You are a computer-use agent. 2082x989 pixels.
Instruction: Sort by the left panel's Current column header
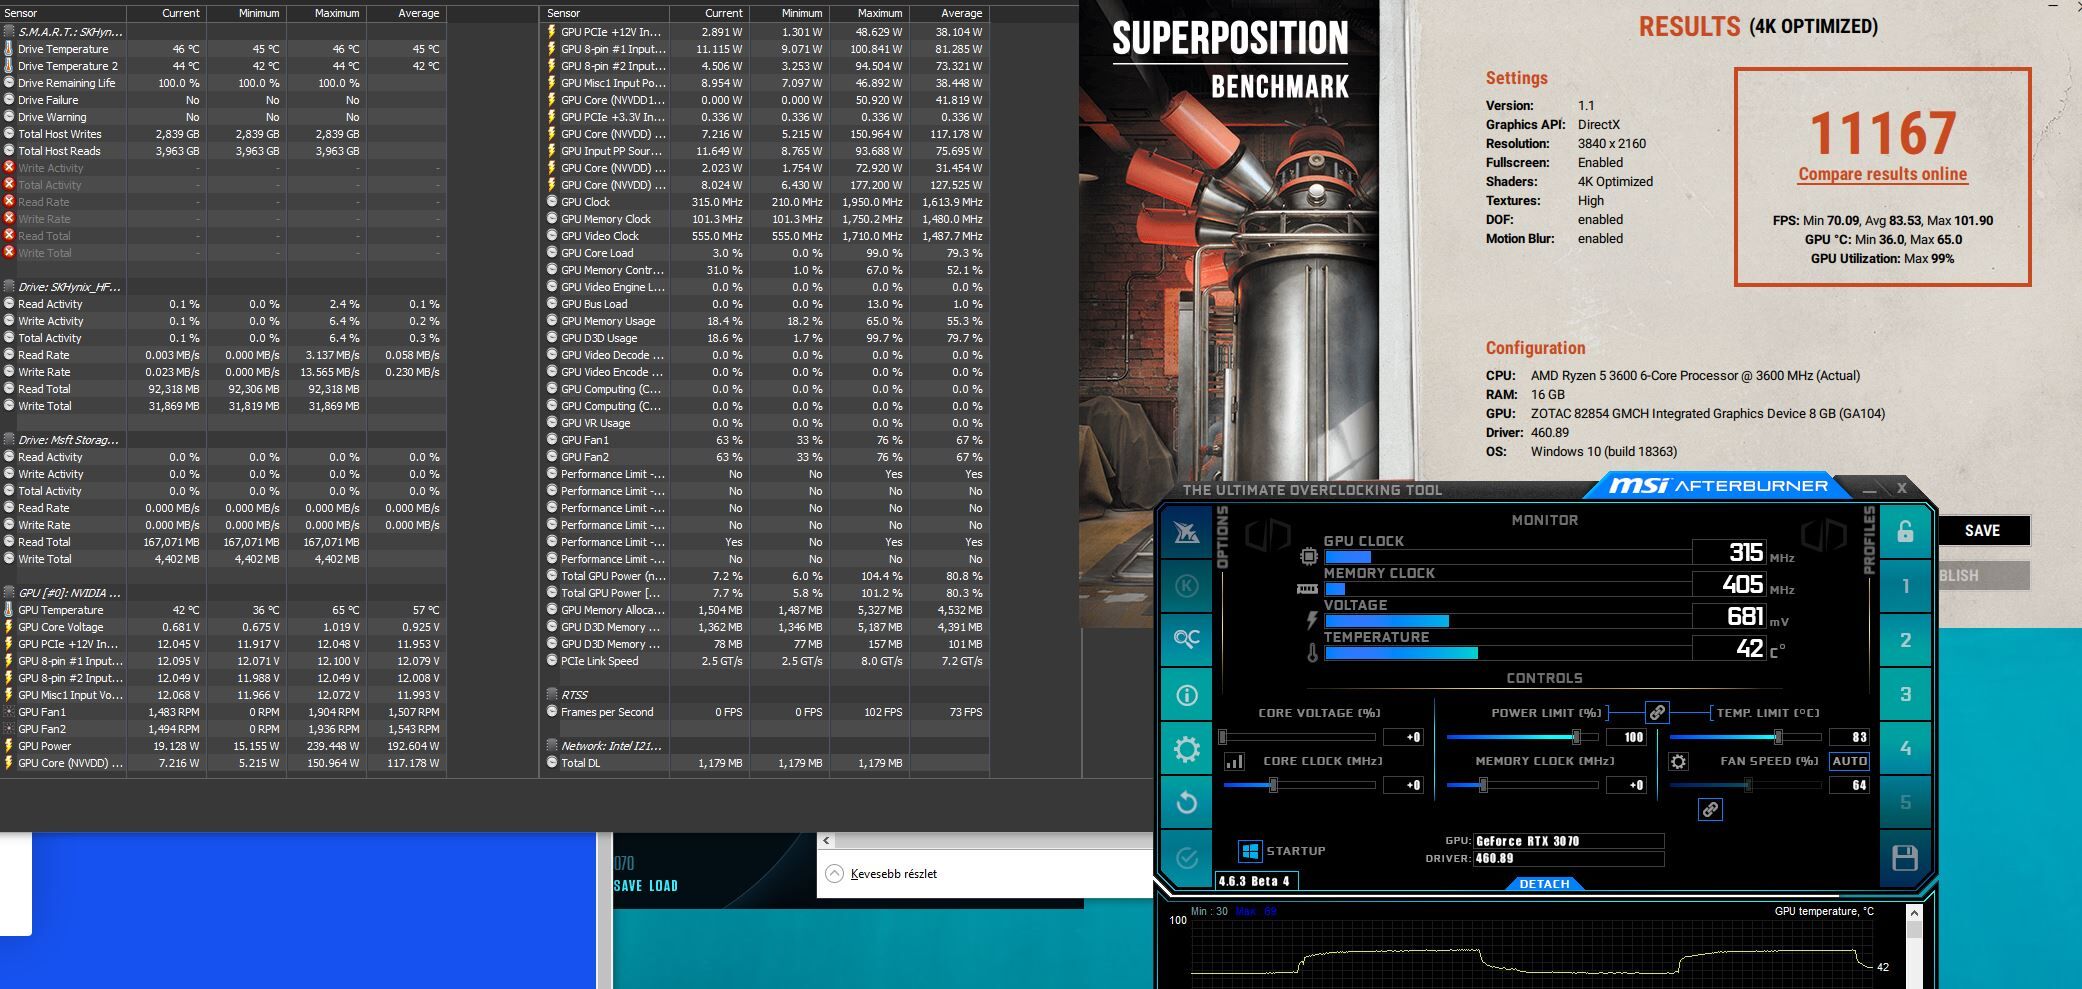(166, 13)
